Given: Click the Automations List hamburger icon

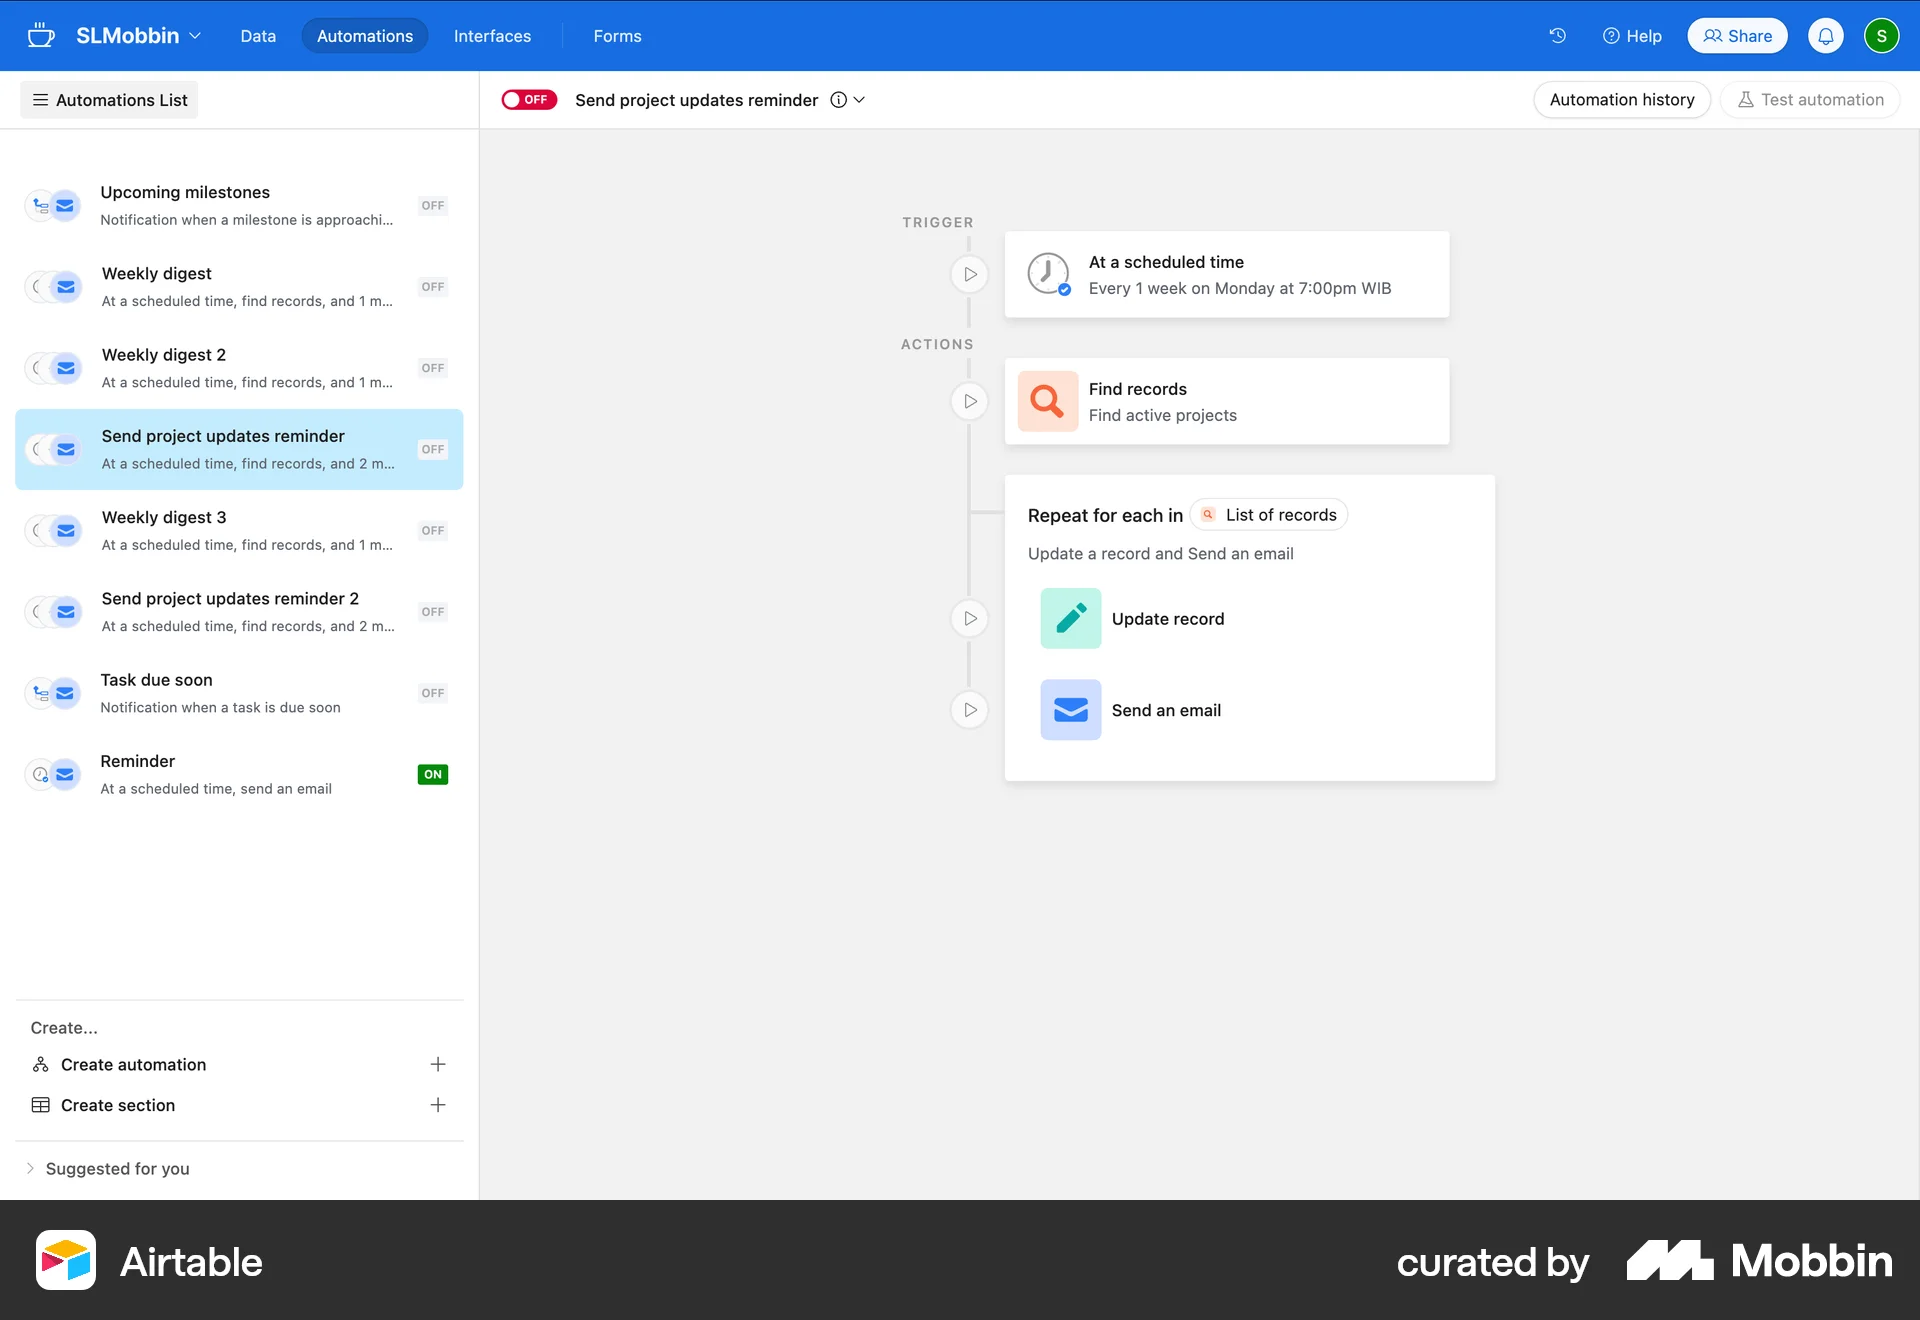Looking at the screenshot, I should click(x=40, y=99).
